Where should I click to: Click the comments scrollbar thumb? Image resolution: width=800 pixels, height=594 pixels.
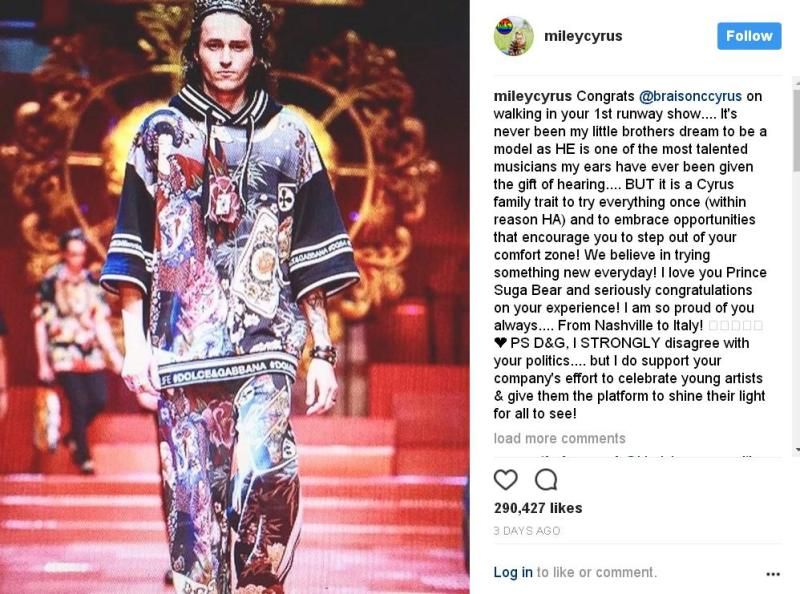click(796, 129)
